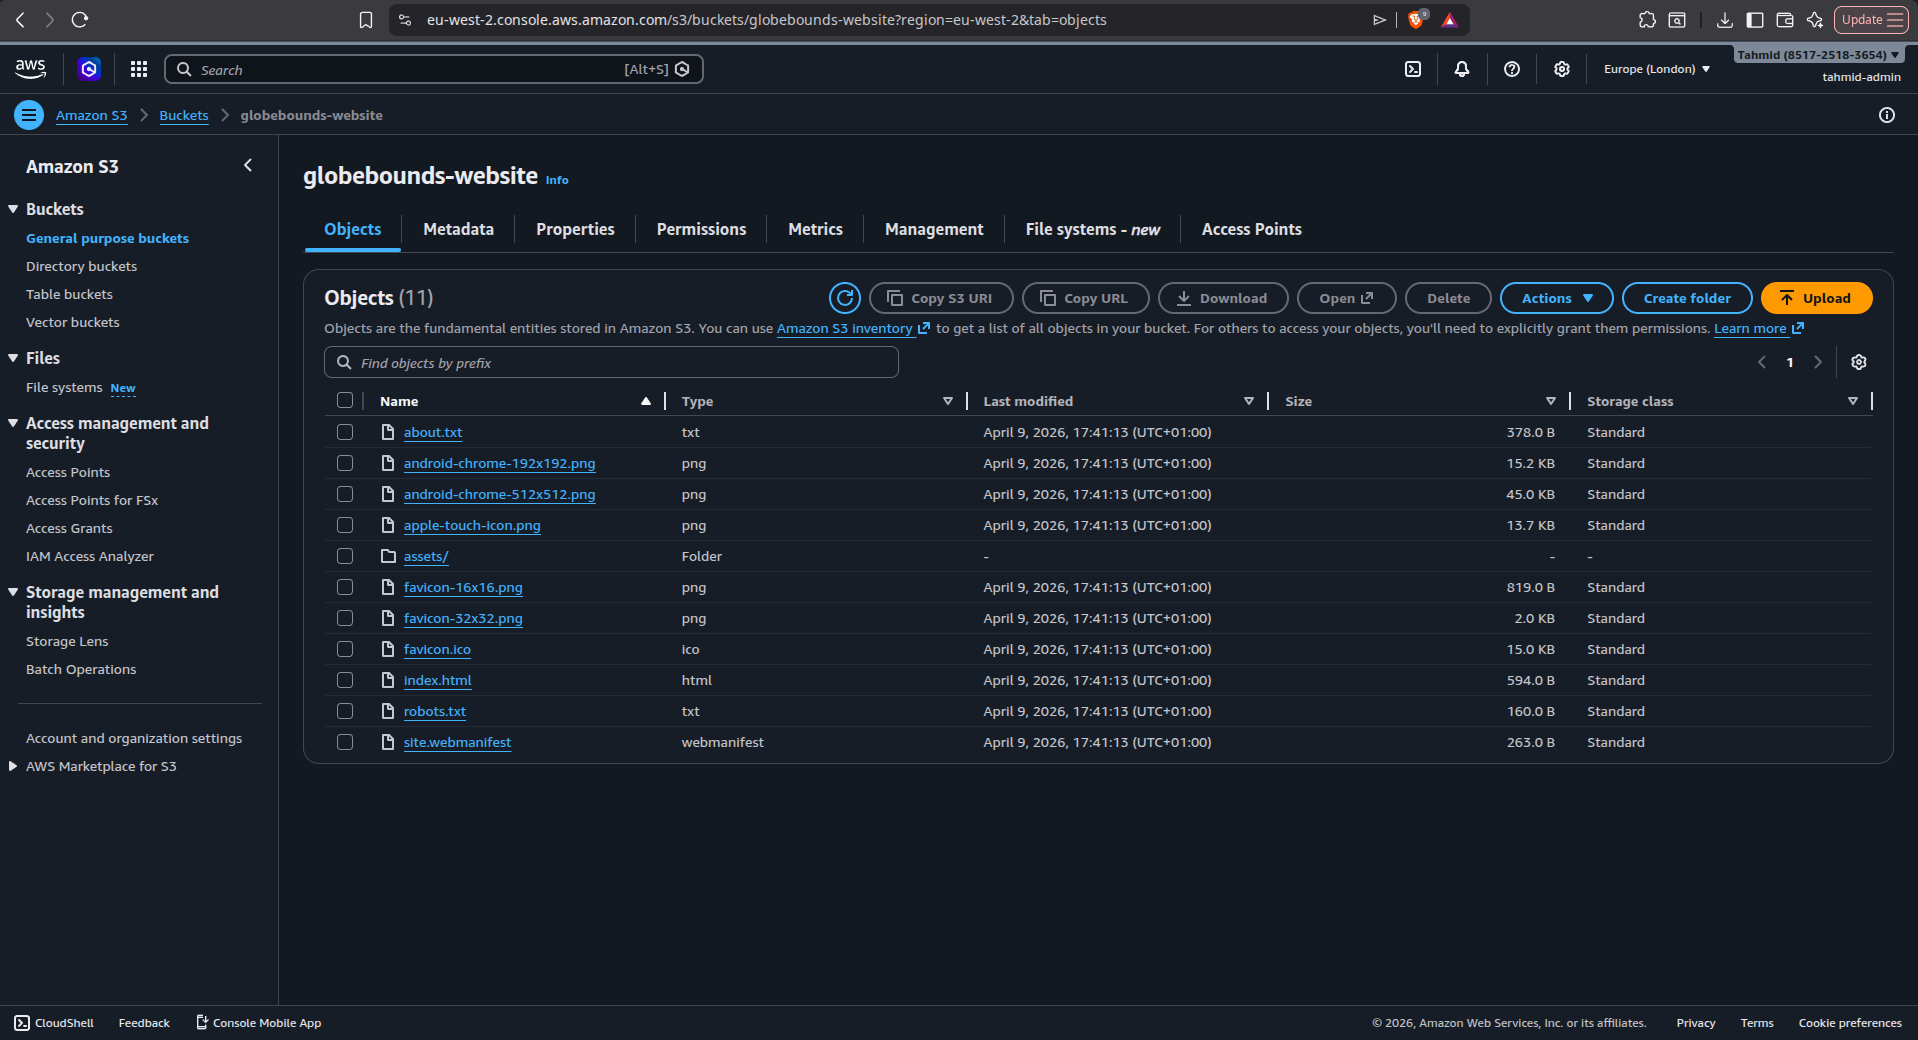Expand AWS Marketplace for S3

[x=13, y=766]
